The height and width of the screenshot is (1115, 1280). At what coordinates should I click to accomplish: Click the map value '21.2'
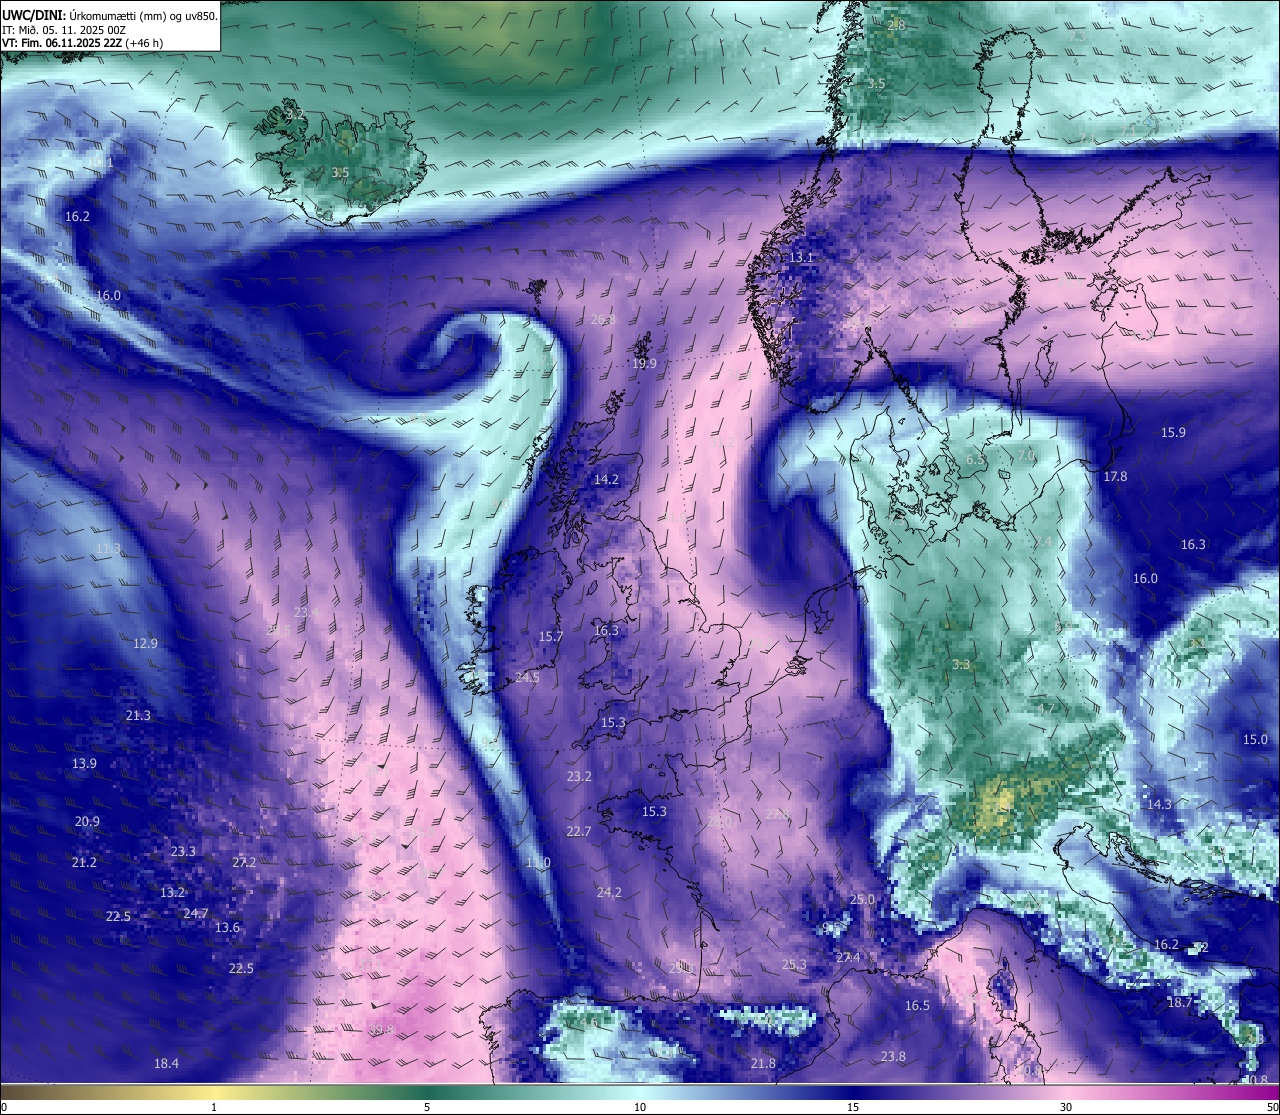[84, 863]
